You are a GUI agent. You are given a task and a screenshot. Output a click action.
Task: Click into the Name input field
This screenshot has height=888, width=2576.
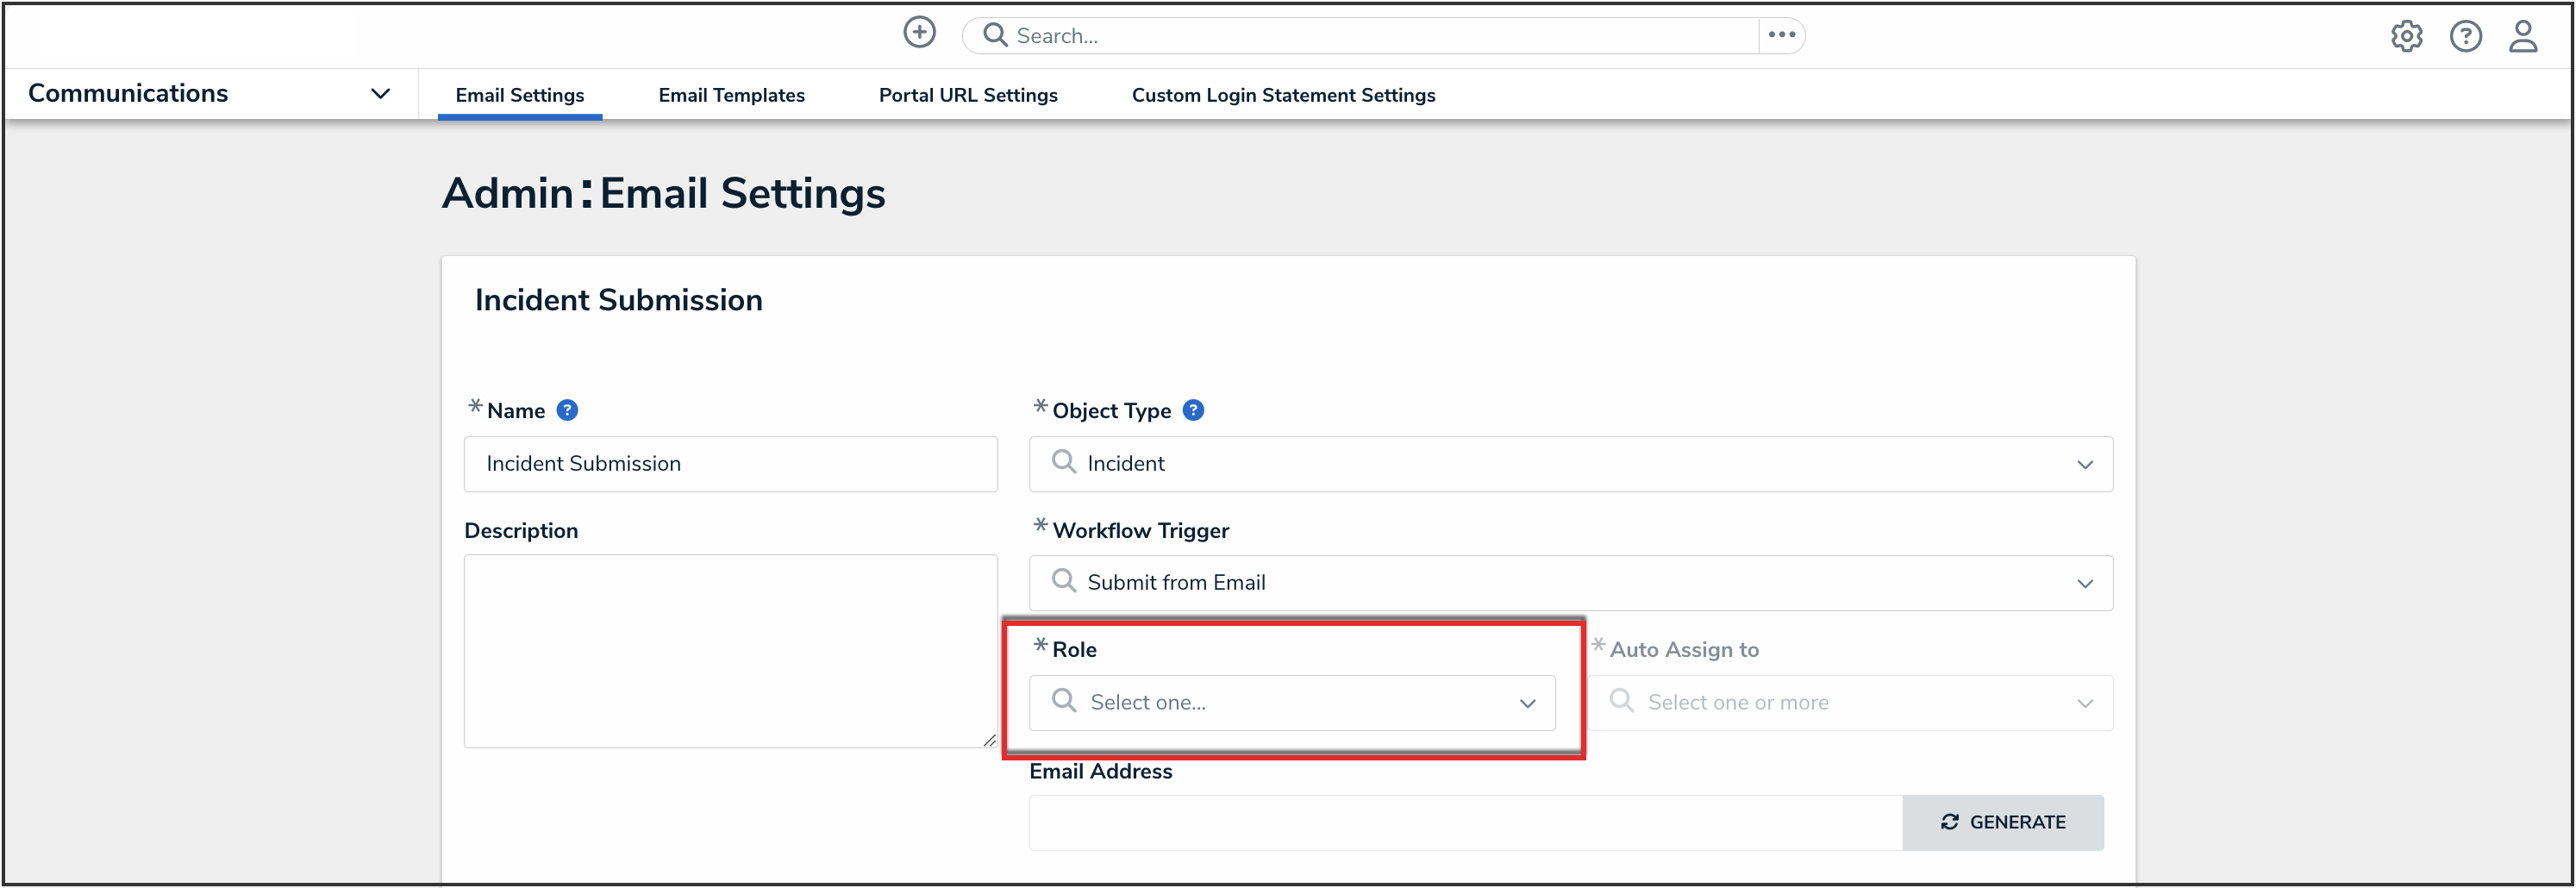pyautogui.click(x=730, y=464)
